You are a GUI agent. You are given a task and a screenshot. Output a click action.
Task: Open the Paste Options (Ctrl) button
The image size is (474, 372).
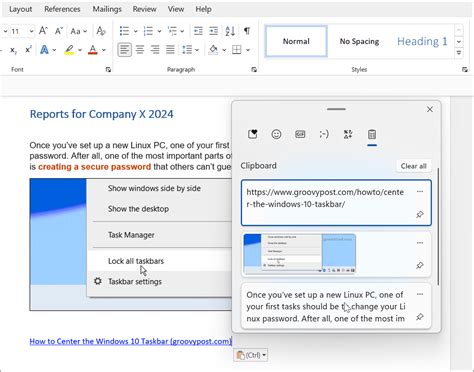[251, 355]
